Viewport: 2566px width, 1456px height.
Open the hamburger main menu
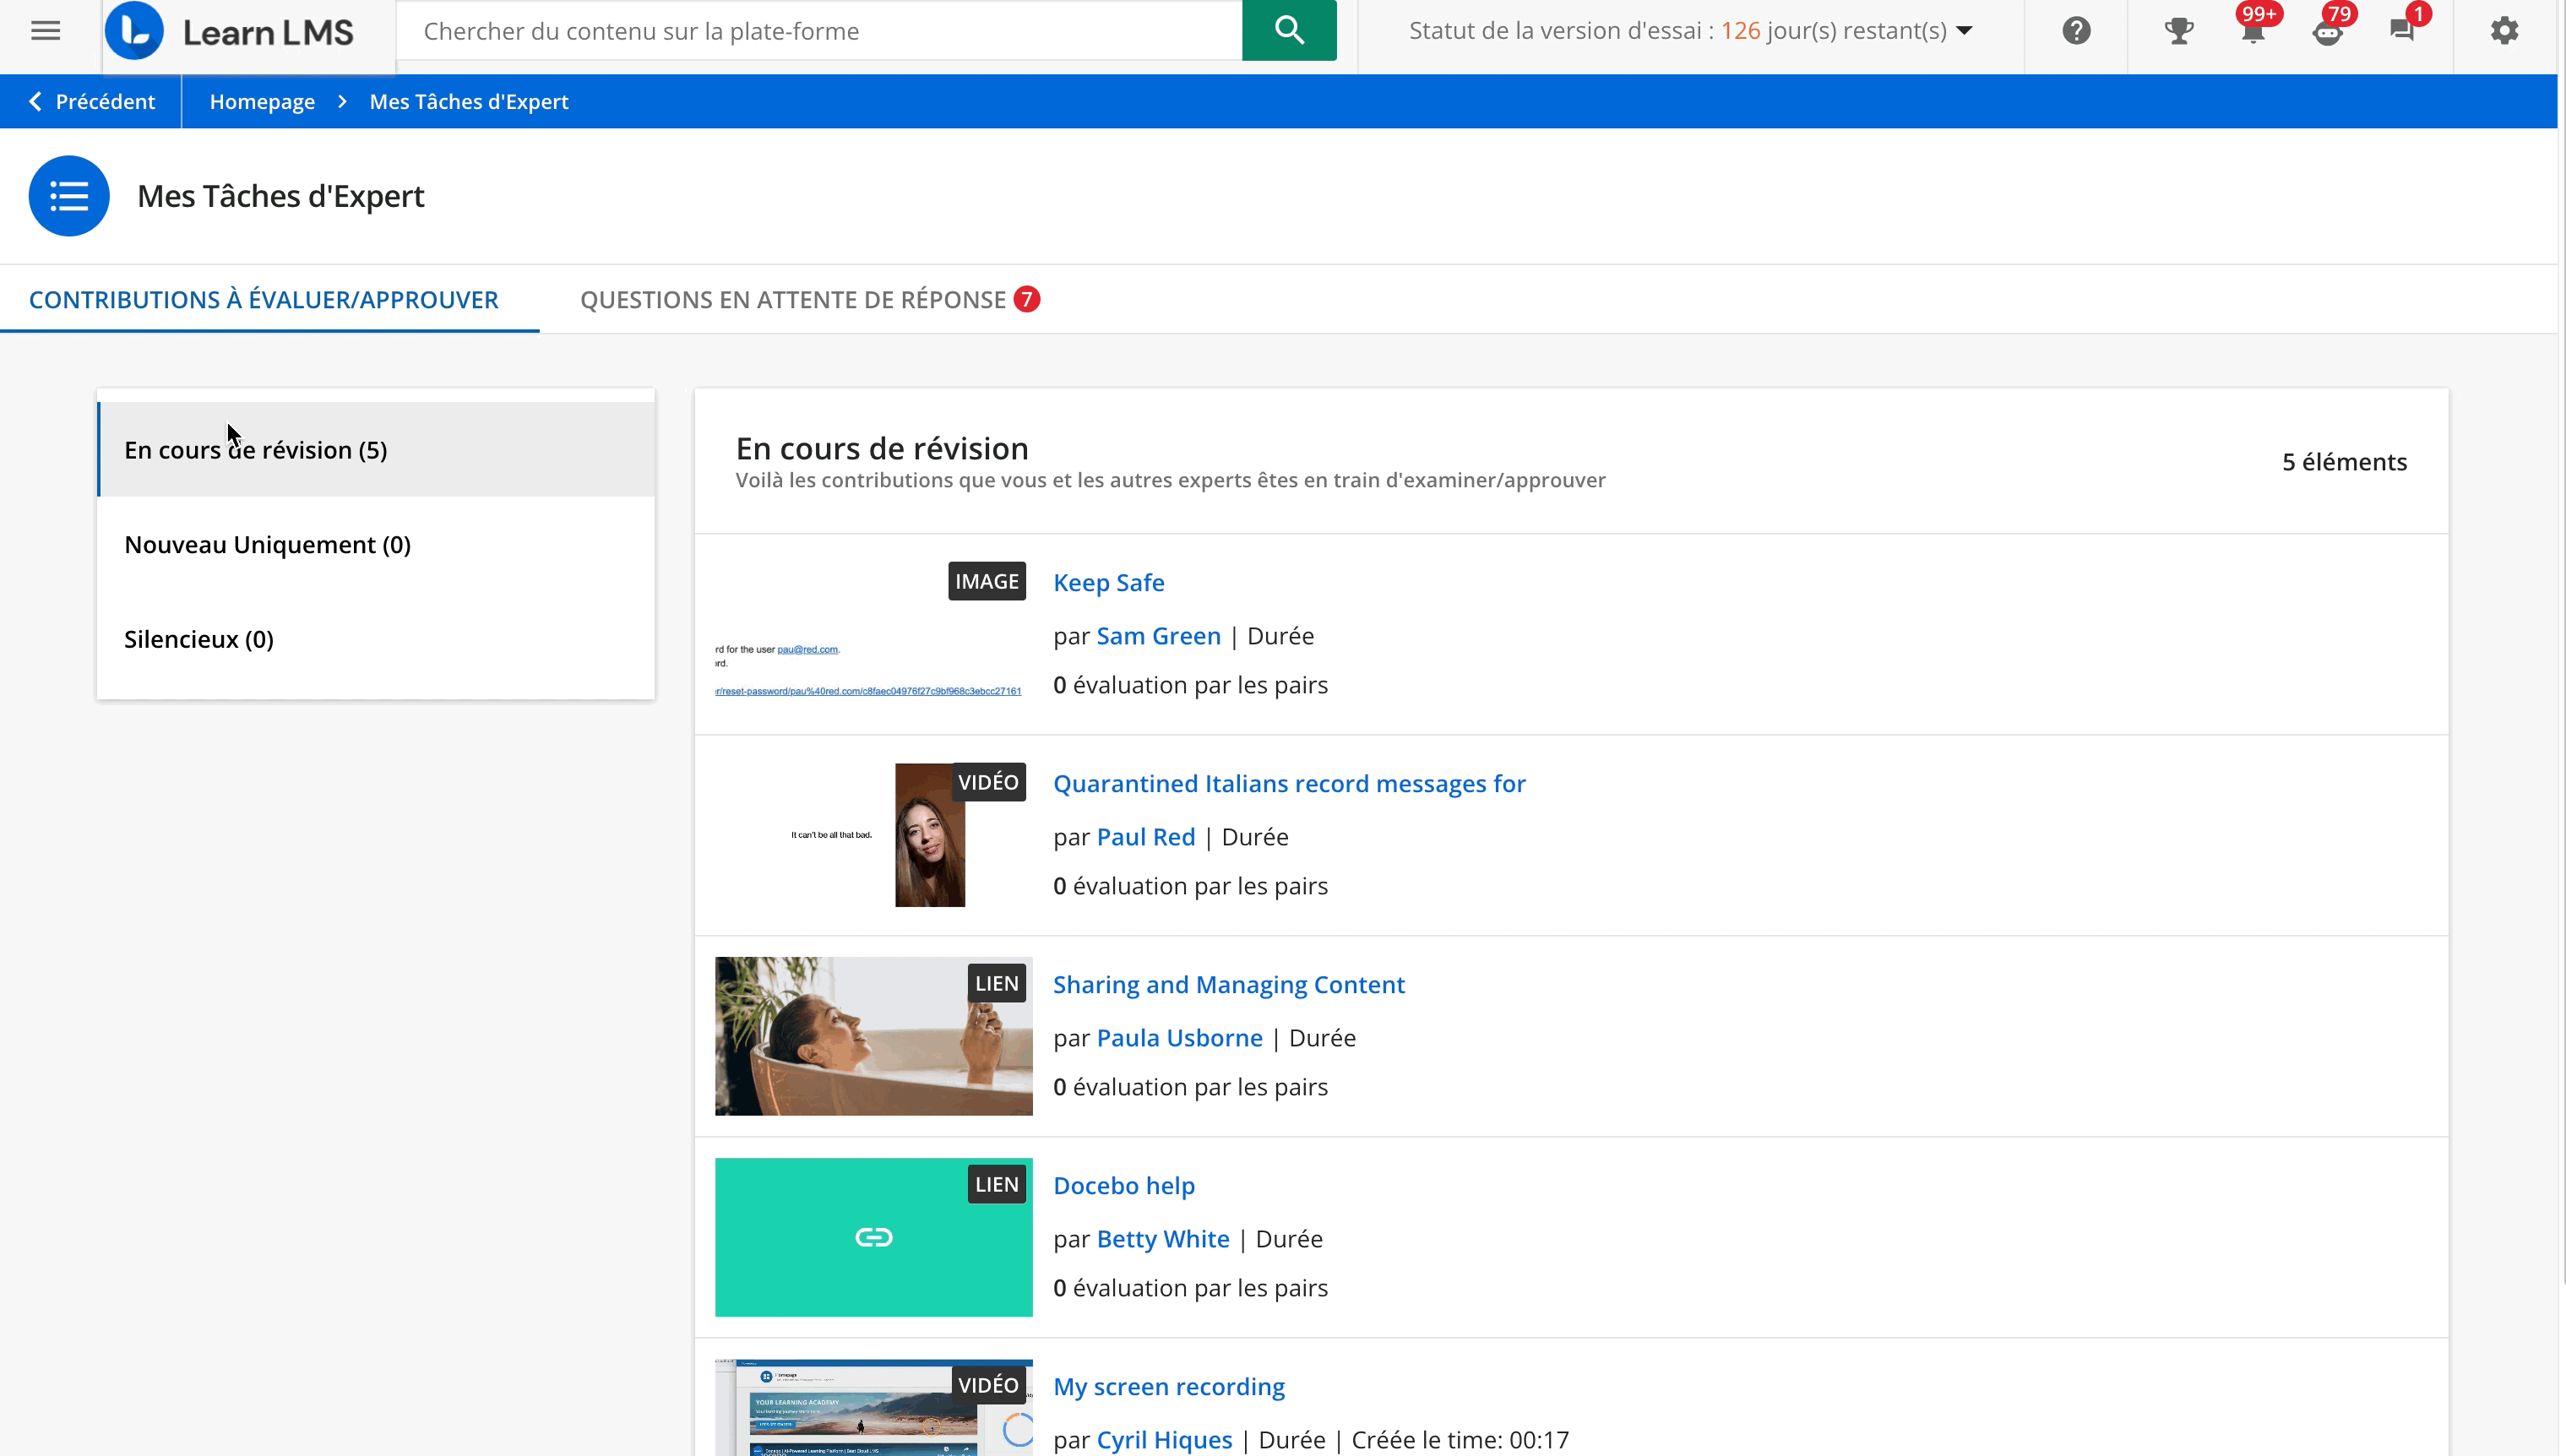(x=45, y=31)
